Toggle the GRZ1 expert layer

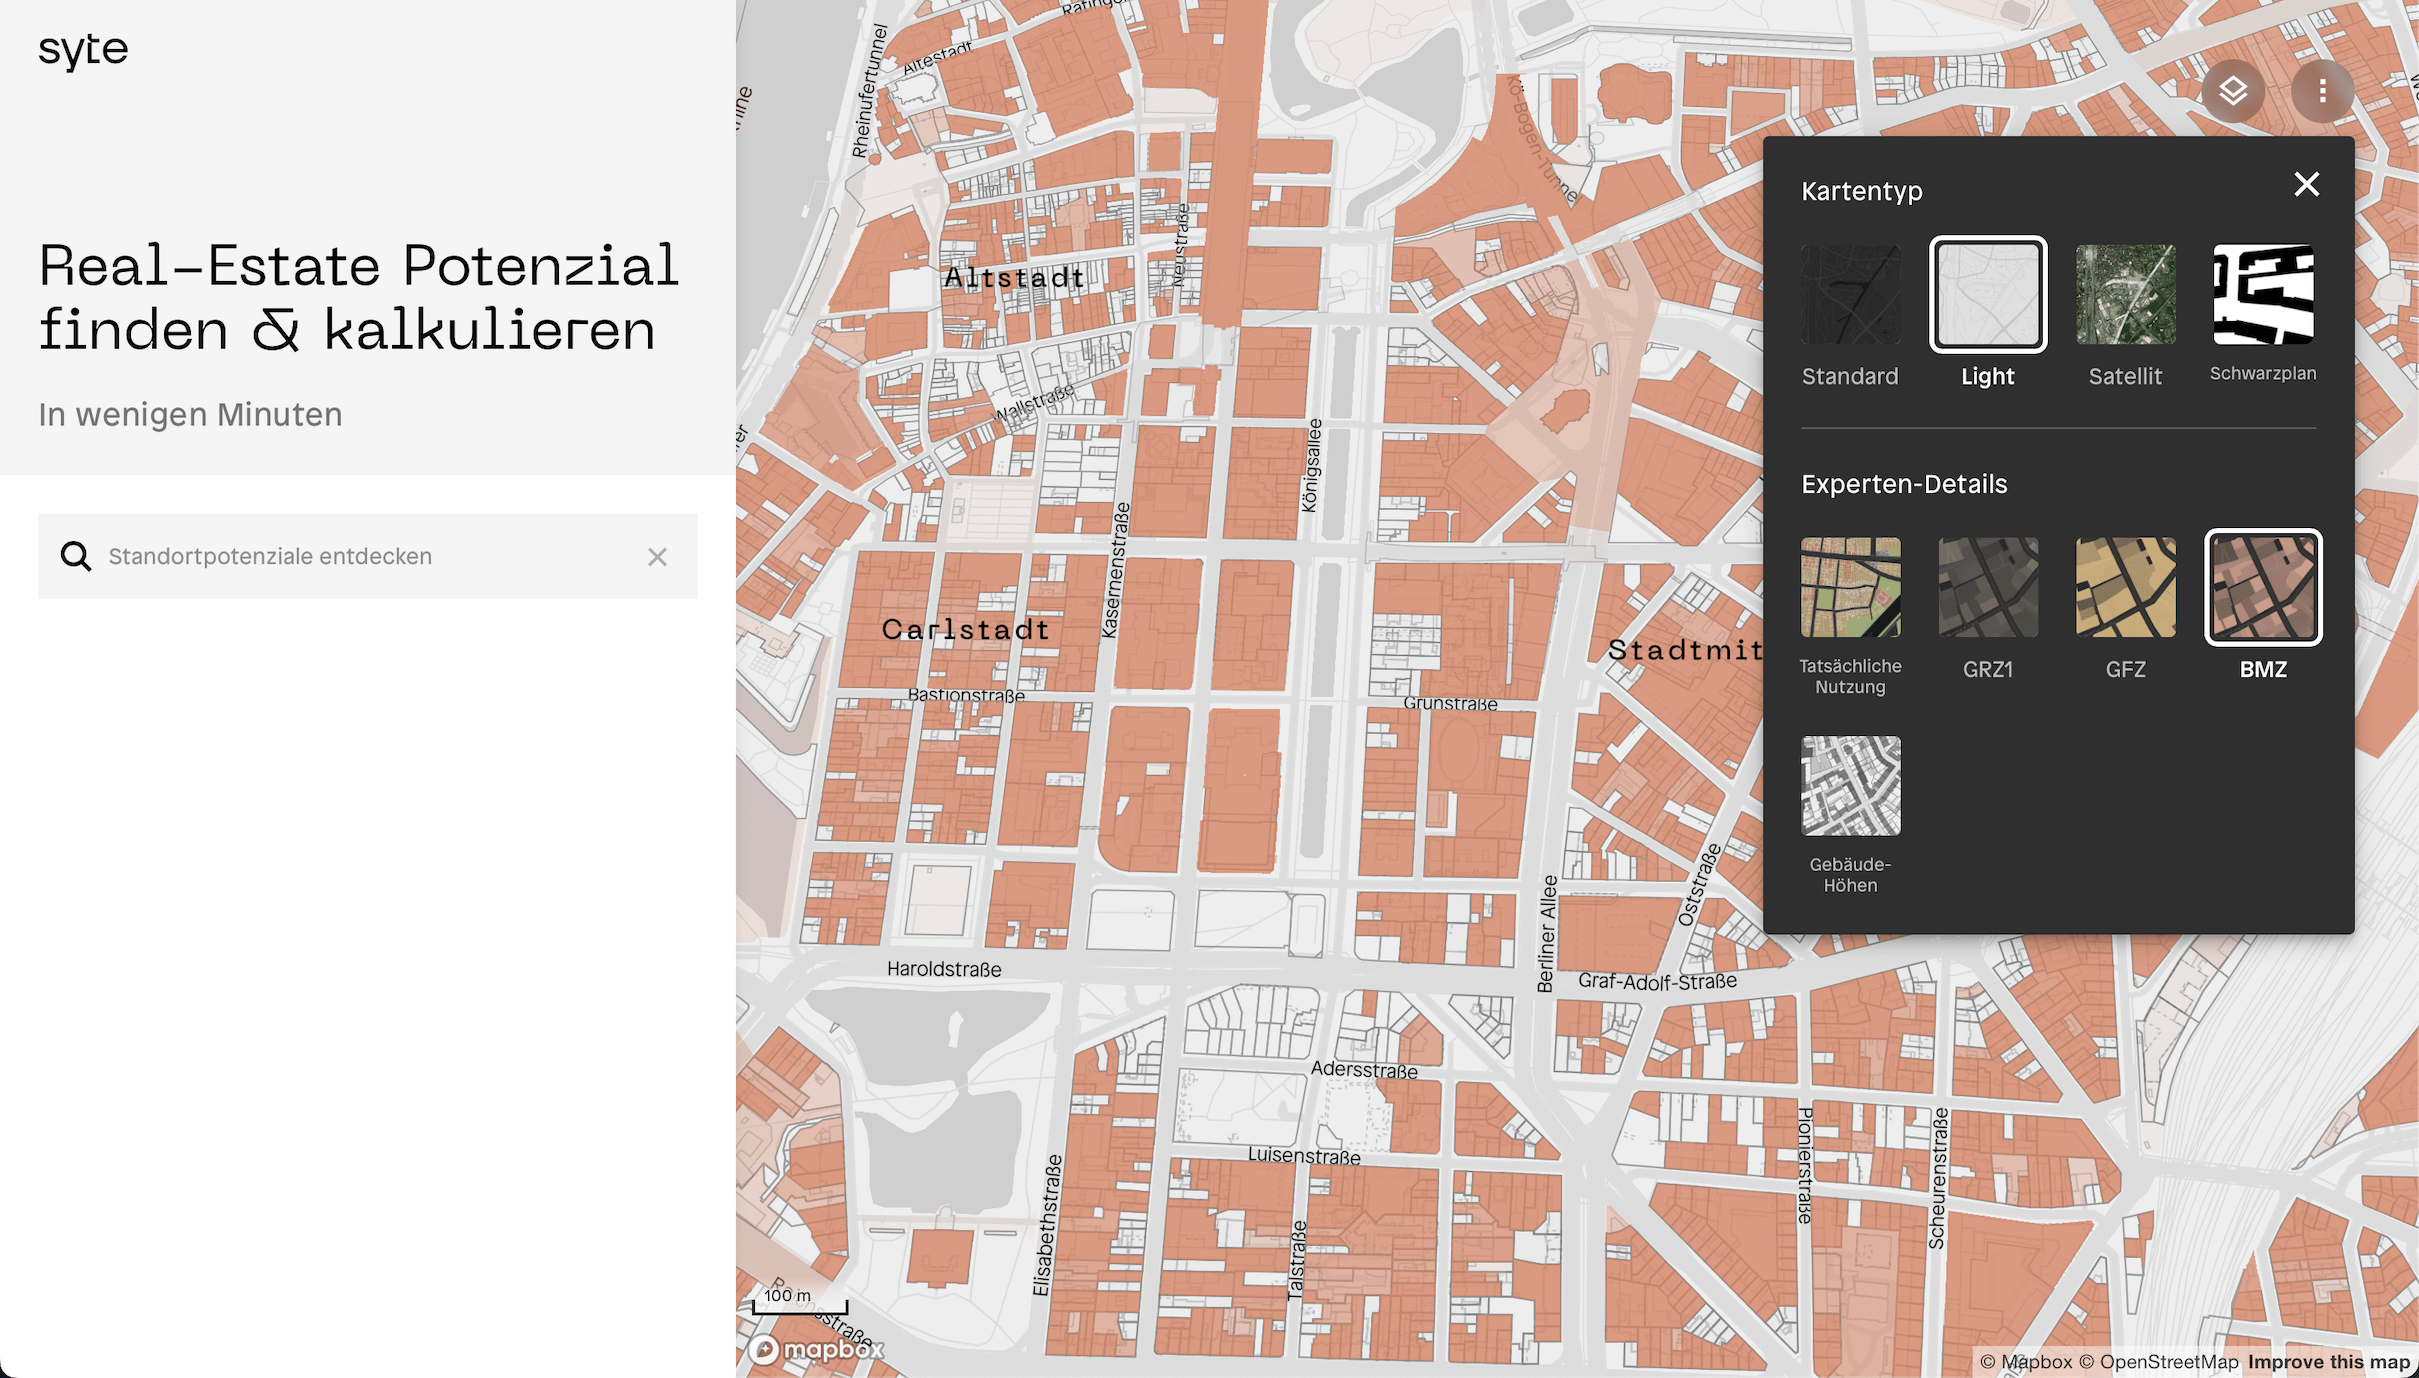1987,587
